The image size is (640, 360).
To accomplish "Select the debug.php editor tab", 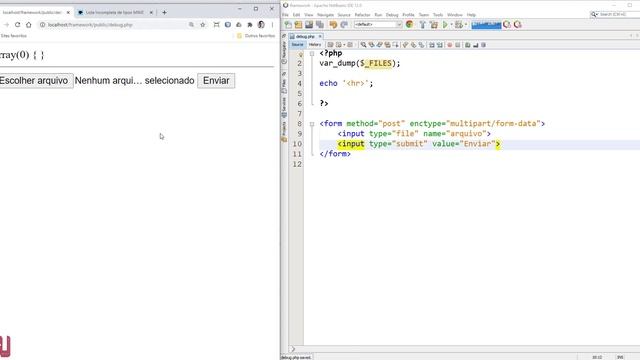I will point(305,36).
